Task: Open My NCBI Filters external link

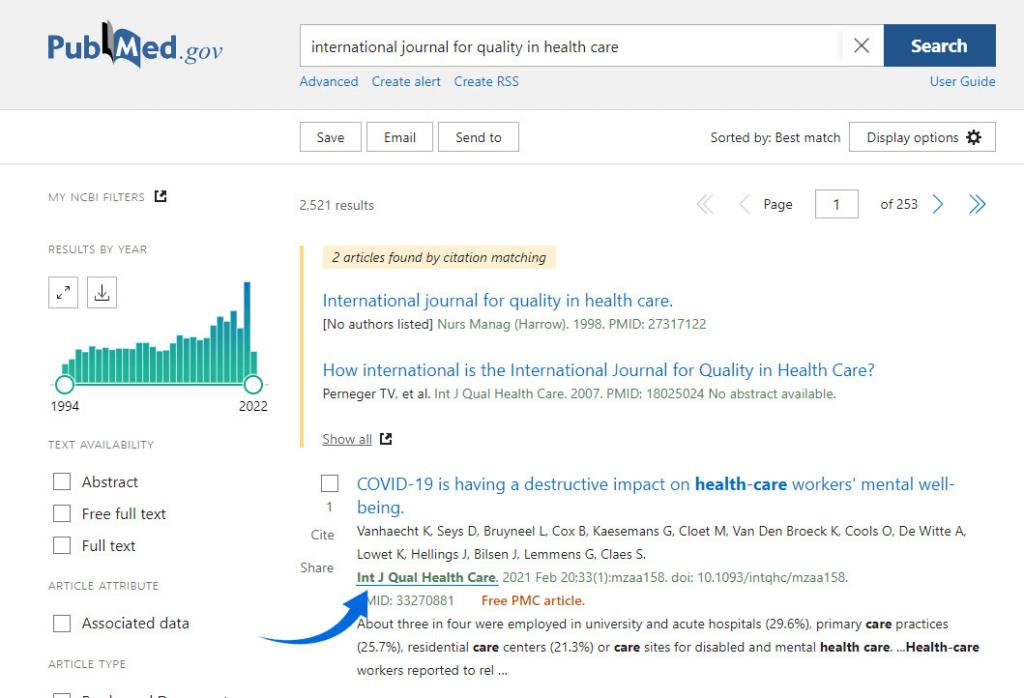Action: pos(159,196)
